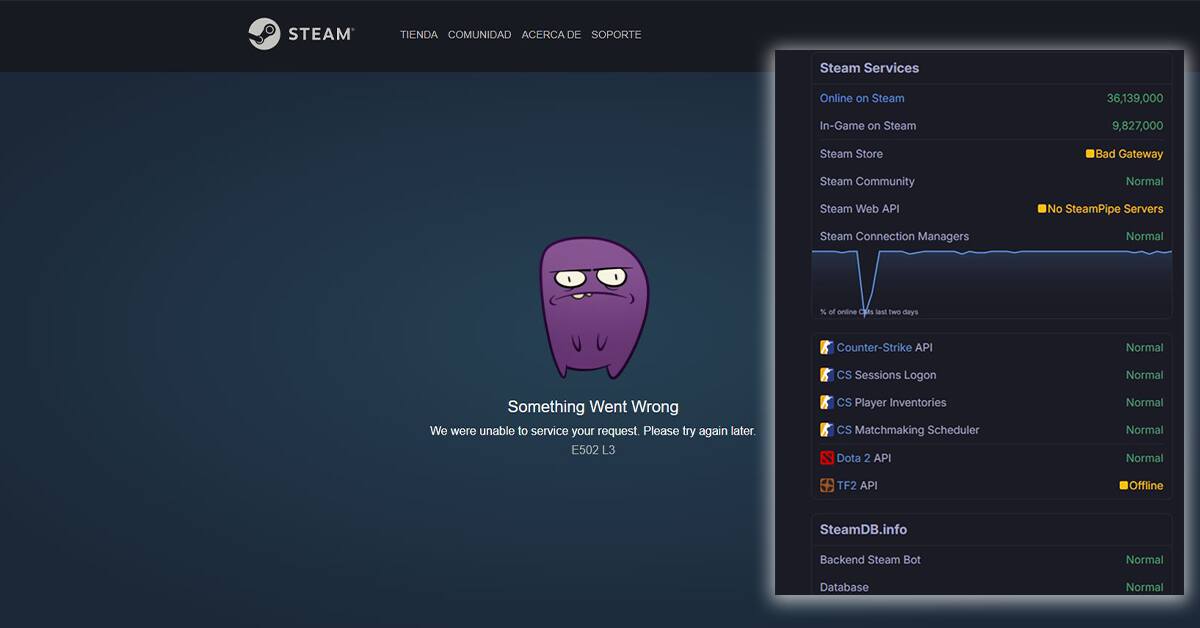
Task: Open the SOPORTE menu item
Action: coord(616,35)
